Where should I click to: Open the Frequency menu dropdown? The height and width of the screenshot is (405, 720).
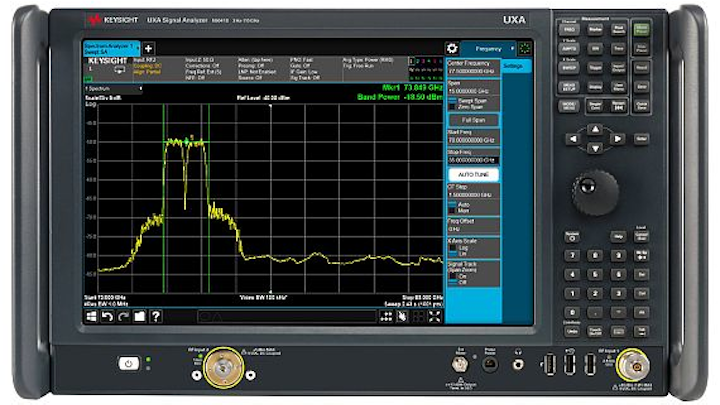[x=489, y=49]
